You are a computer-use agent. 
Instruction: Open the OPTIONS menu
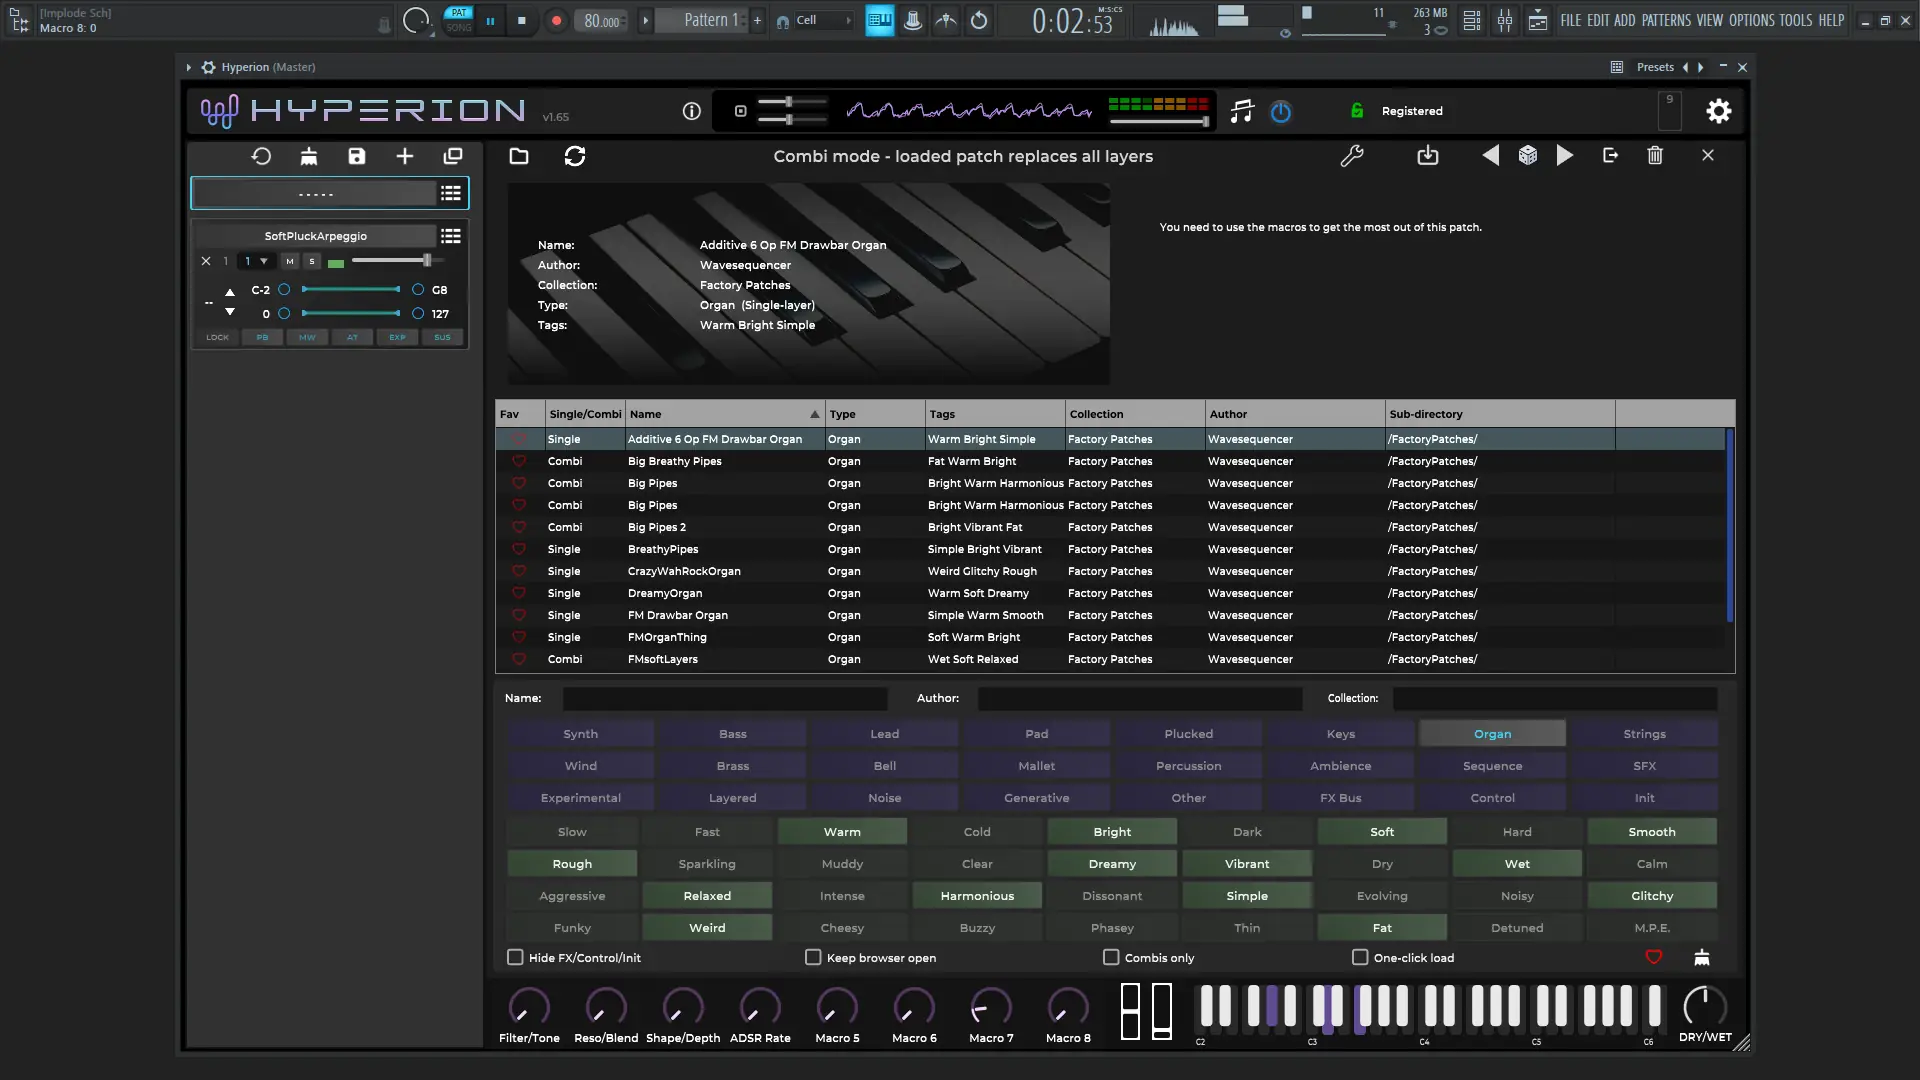click(1752, 20)
